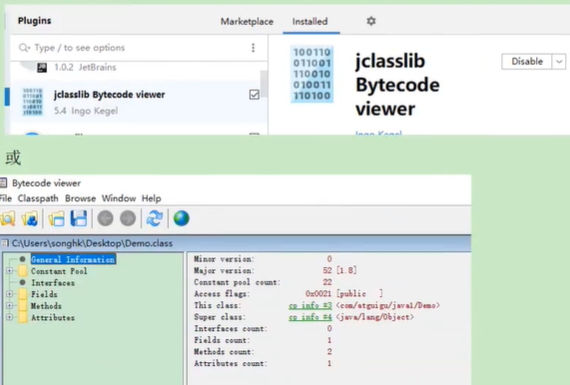570x385 pixels.
Task: Select jclasslib Bytecode viewer plugin row
Action: 139,102
